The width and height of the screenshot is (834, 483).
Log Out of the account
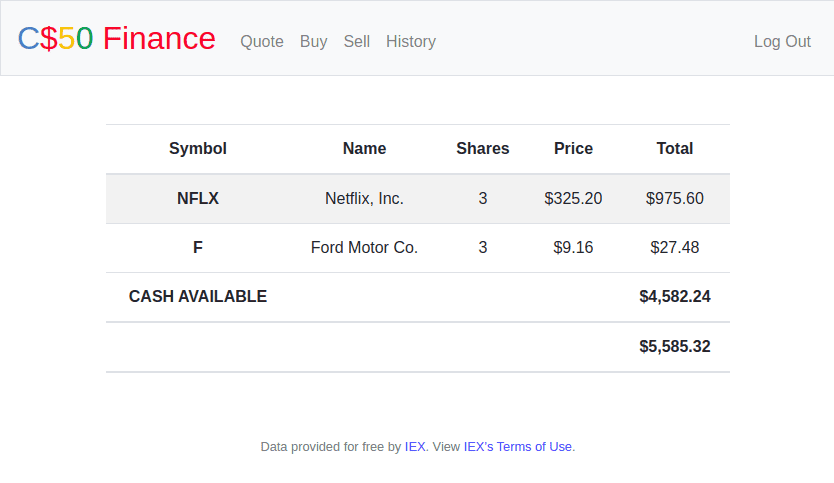pos(782,41)
